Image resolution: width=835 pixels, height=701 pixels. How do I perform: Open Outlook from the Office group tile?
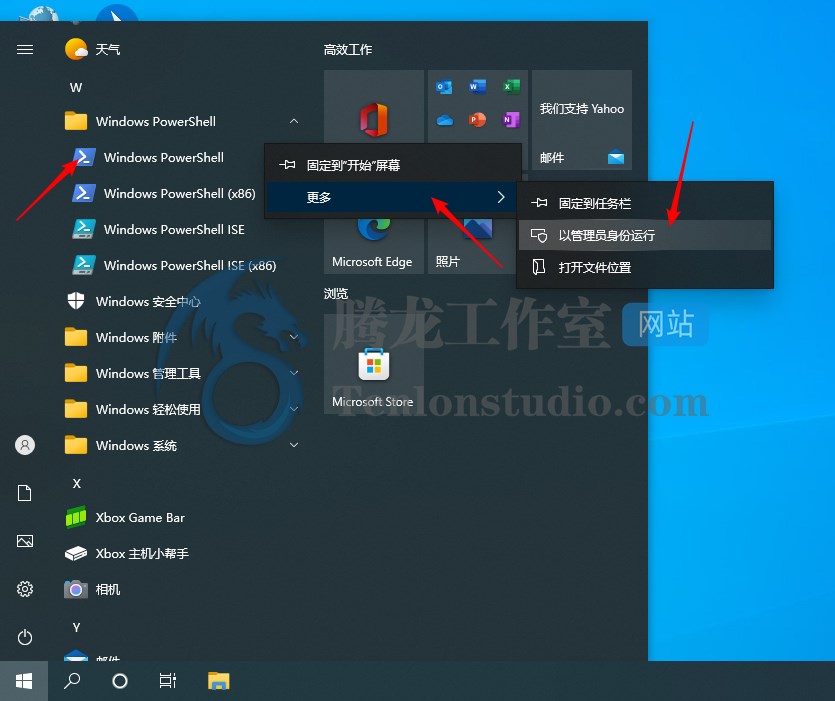(x=444, y=87)
